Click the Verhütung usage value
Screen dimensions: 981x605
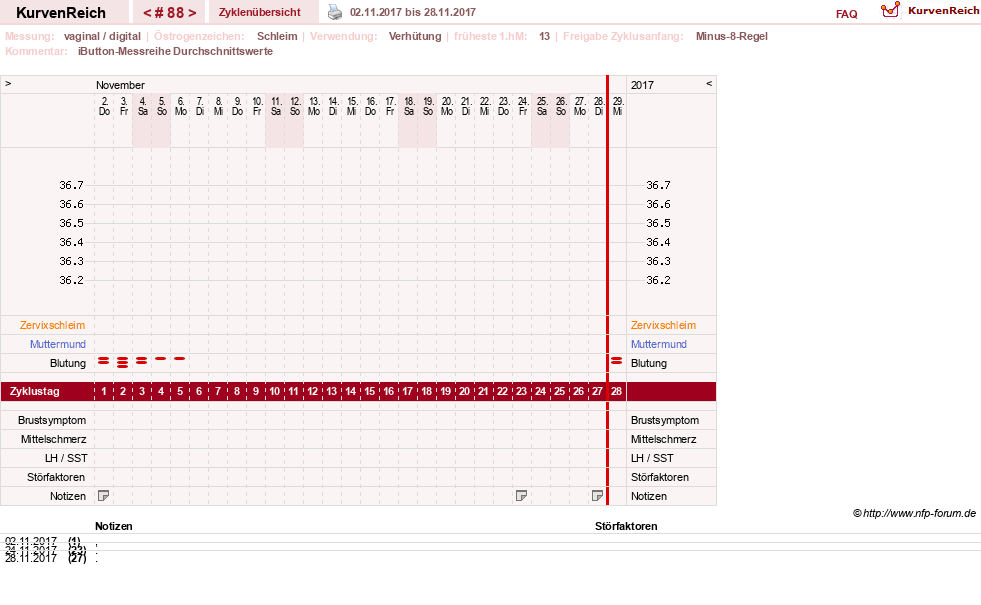click(x=415, y=36)
